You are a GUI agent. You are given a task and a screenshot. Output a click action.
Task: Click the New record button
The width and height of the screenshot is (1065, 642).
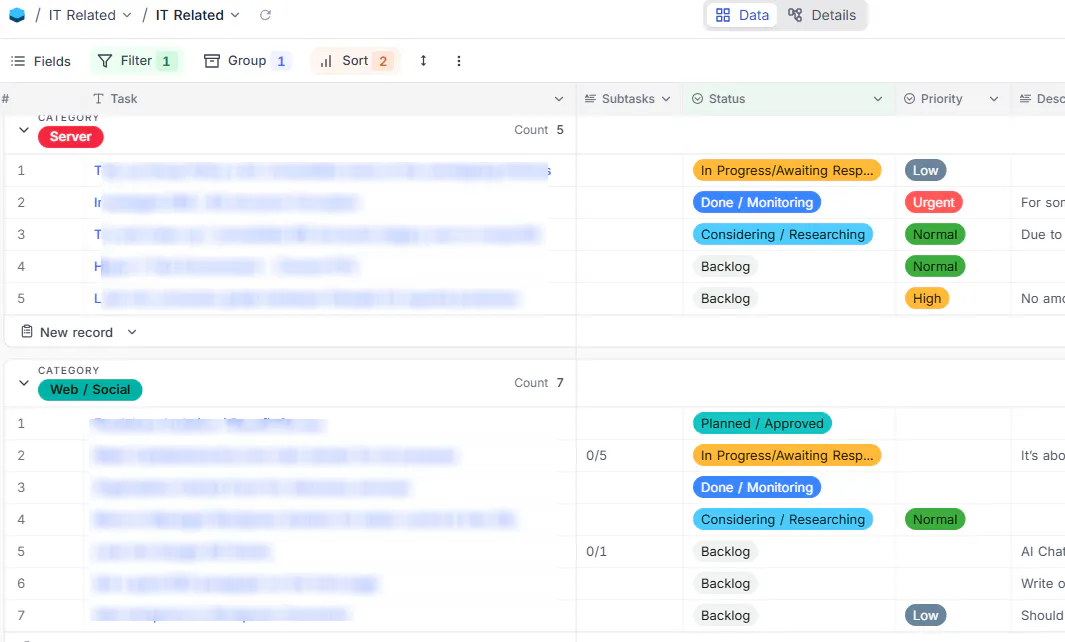tap(76, 332)
